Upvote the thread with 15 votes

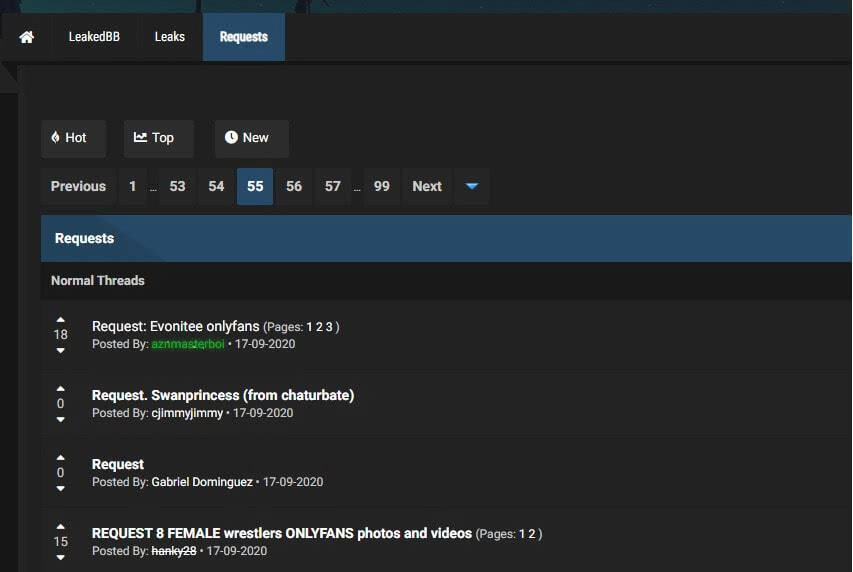pos(60,526)
